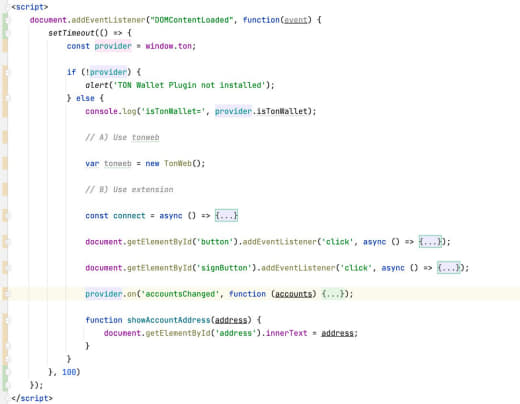Click gutter fold marker beside 'if (!provider)' line
This screenshot has height=404, width=520.
(6, 72)
